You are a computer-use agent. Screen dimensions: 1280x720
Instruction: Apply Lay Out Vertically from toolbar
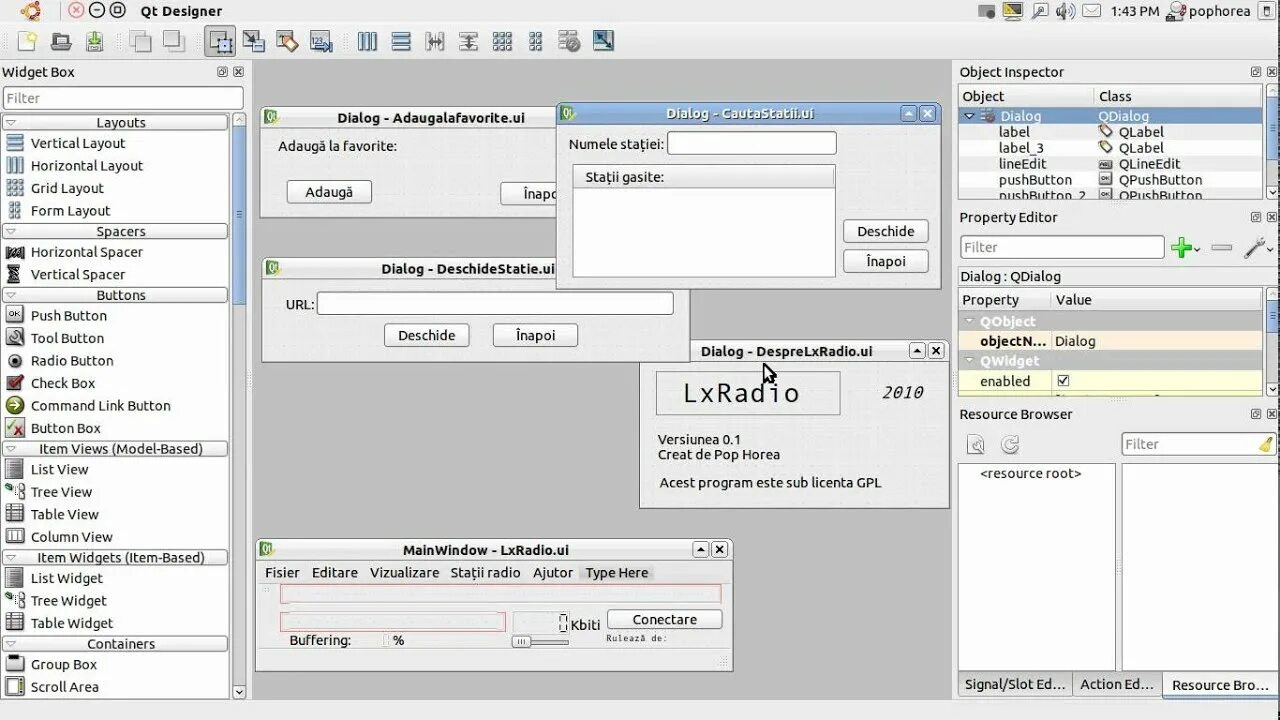click(401, 41)
